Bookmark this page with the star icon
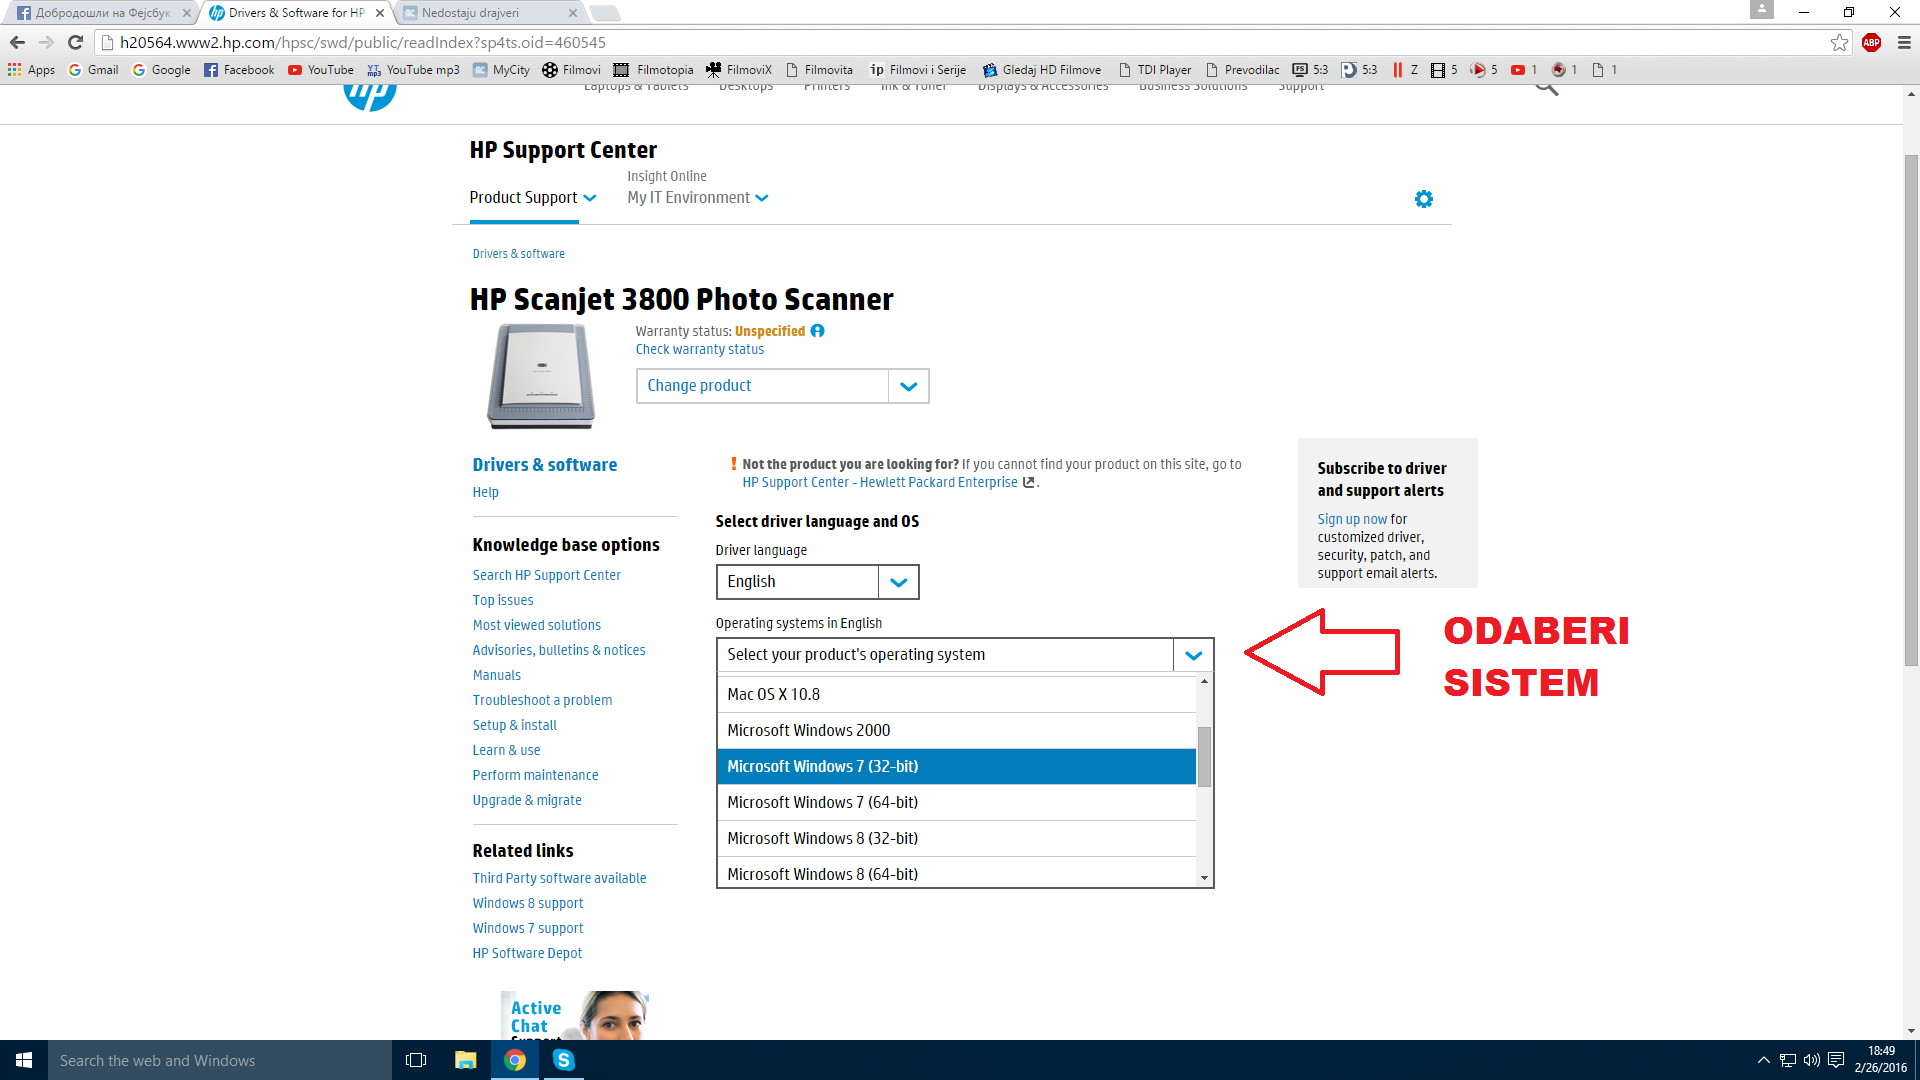 tap(1839, 42)
